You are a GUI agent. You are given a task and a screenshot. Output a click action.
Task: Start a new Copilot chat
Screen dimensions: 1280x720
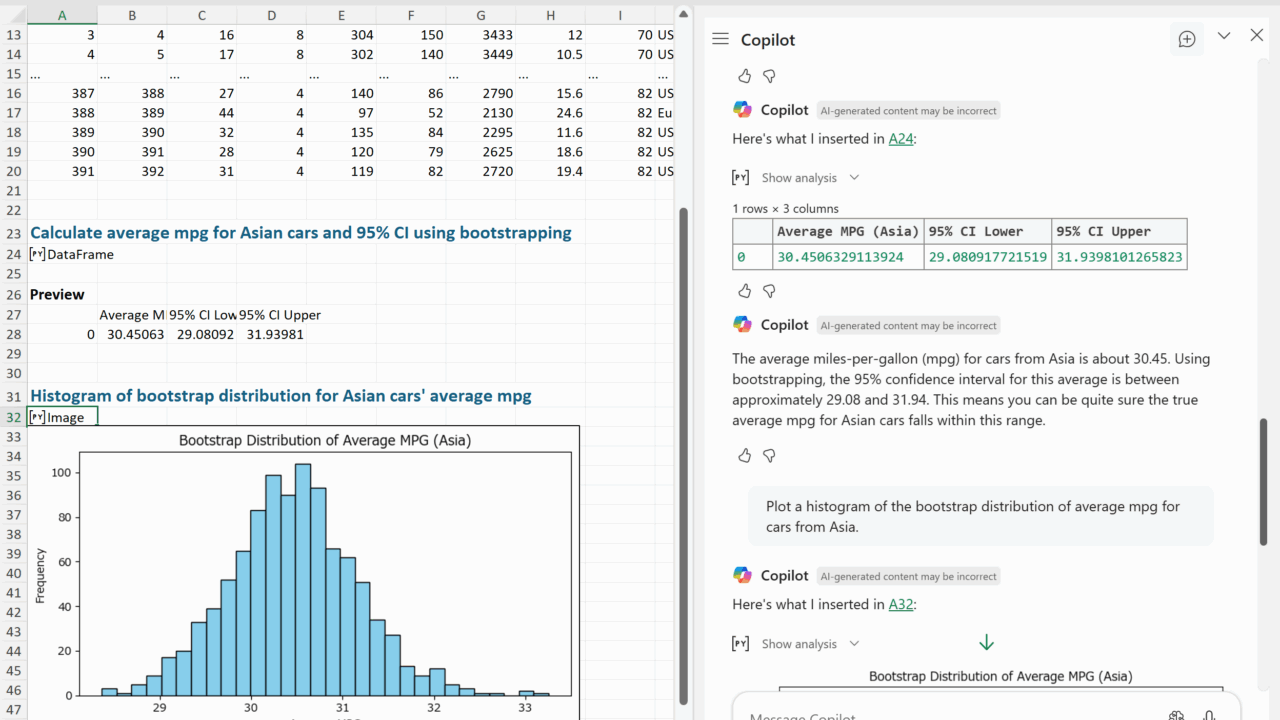1187,39
